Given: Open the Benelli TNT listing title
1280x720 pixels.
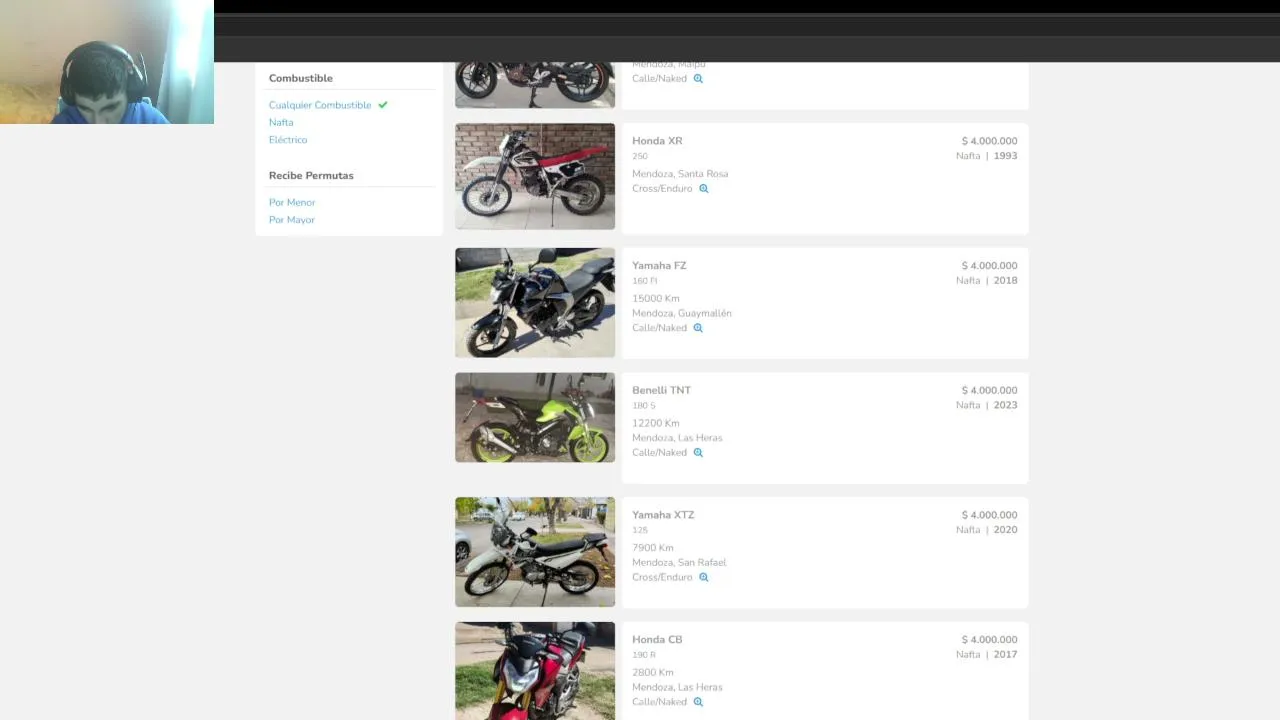Looking at the screenshot, I should [x=661, y=390].
